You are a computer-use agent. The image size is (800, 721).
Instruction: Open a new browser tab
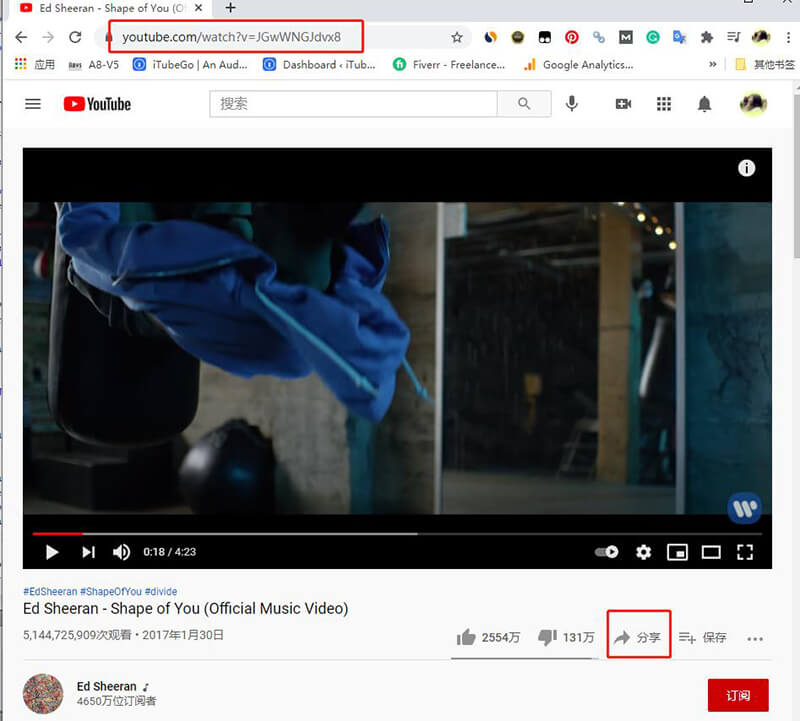[x=230, y=8]
